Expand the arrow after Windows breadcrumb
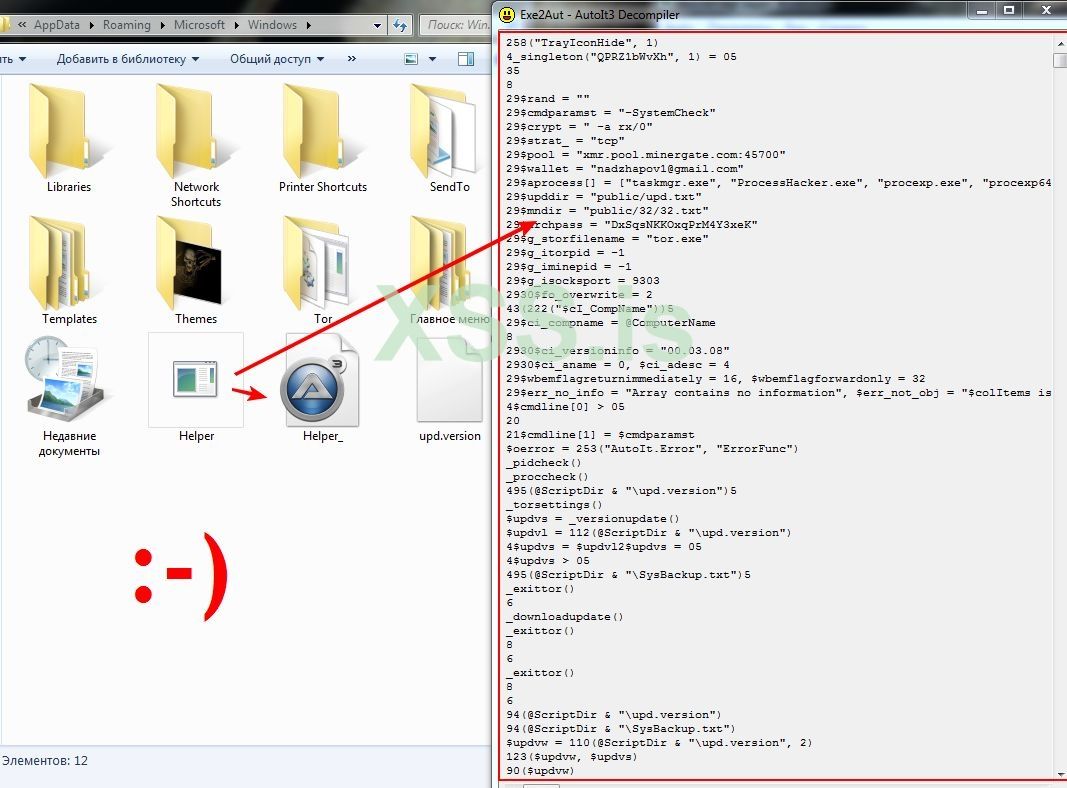The image size is (1067, 788). [x=308, y=25]
